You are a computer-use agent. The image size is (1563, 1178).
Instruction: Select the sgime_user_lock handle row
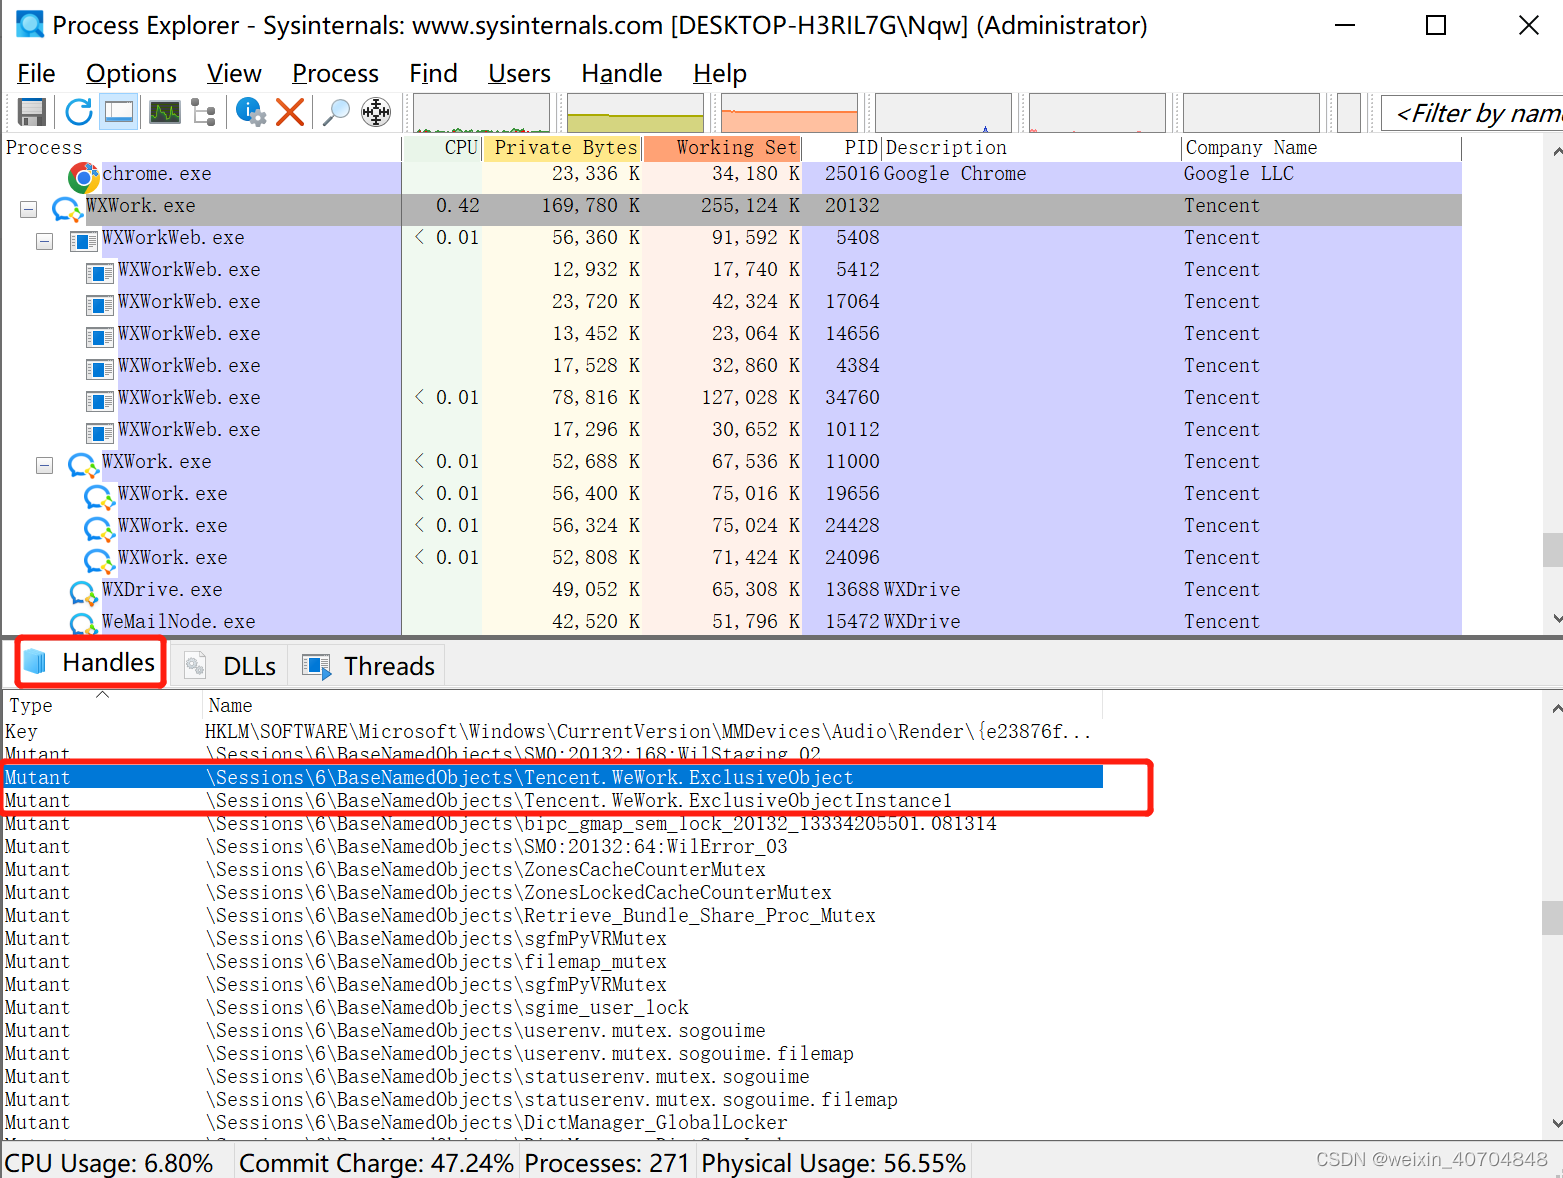[552, 1007]
